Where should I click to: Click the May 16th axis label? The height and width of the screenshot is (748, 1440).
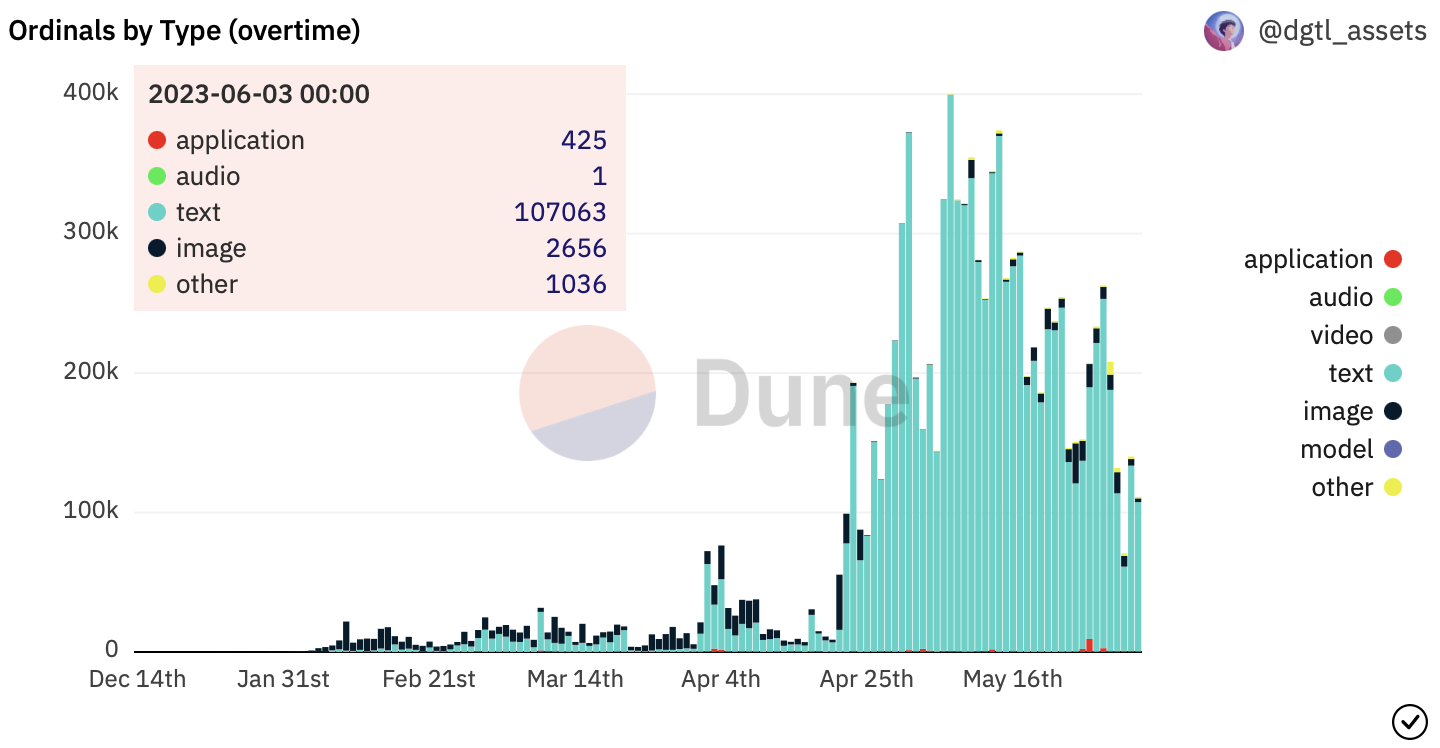pyautogui.click(x=1012, y=680)
